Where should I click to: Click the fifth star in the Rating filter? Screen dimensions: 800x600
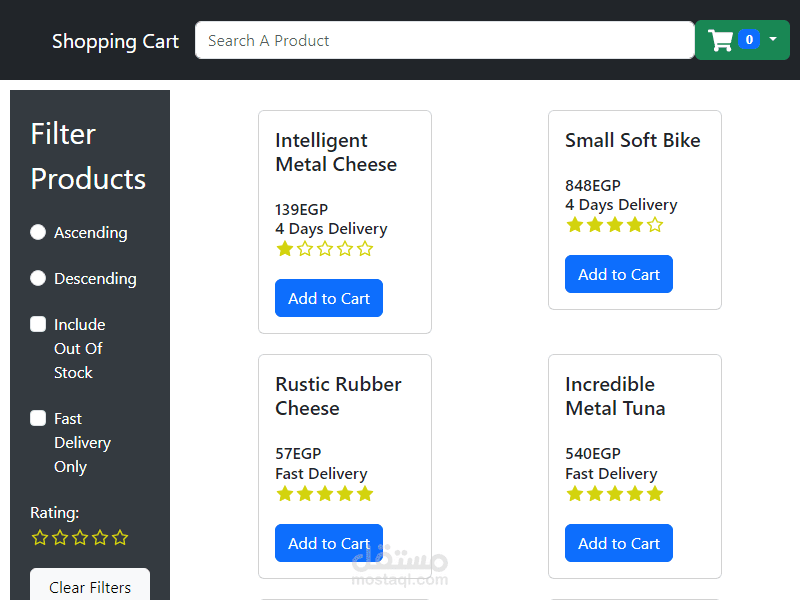tap(120, 537)
